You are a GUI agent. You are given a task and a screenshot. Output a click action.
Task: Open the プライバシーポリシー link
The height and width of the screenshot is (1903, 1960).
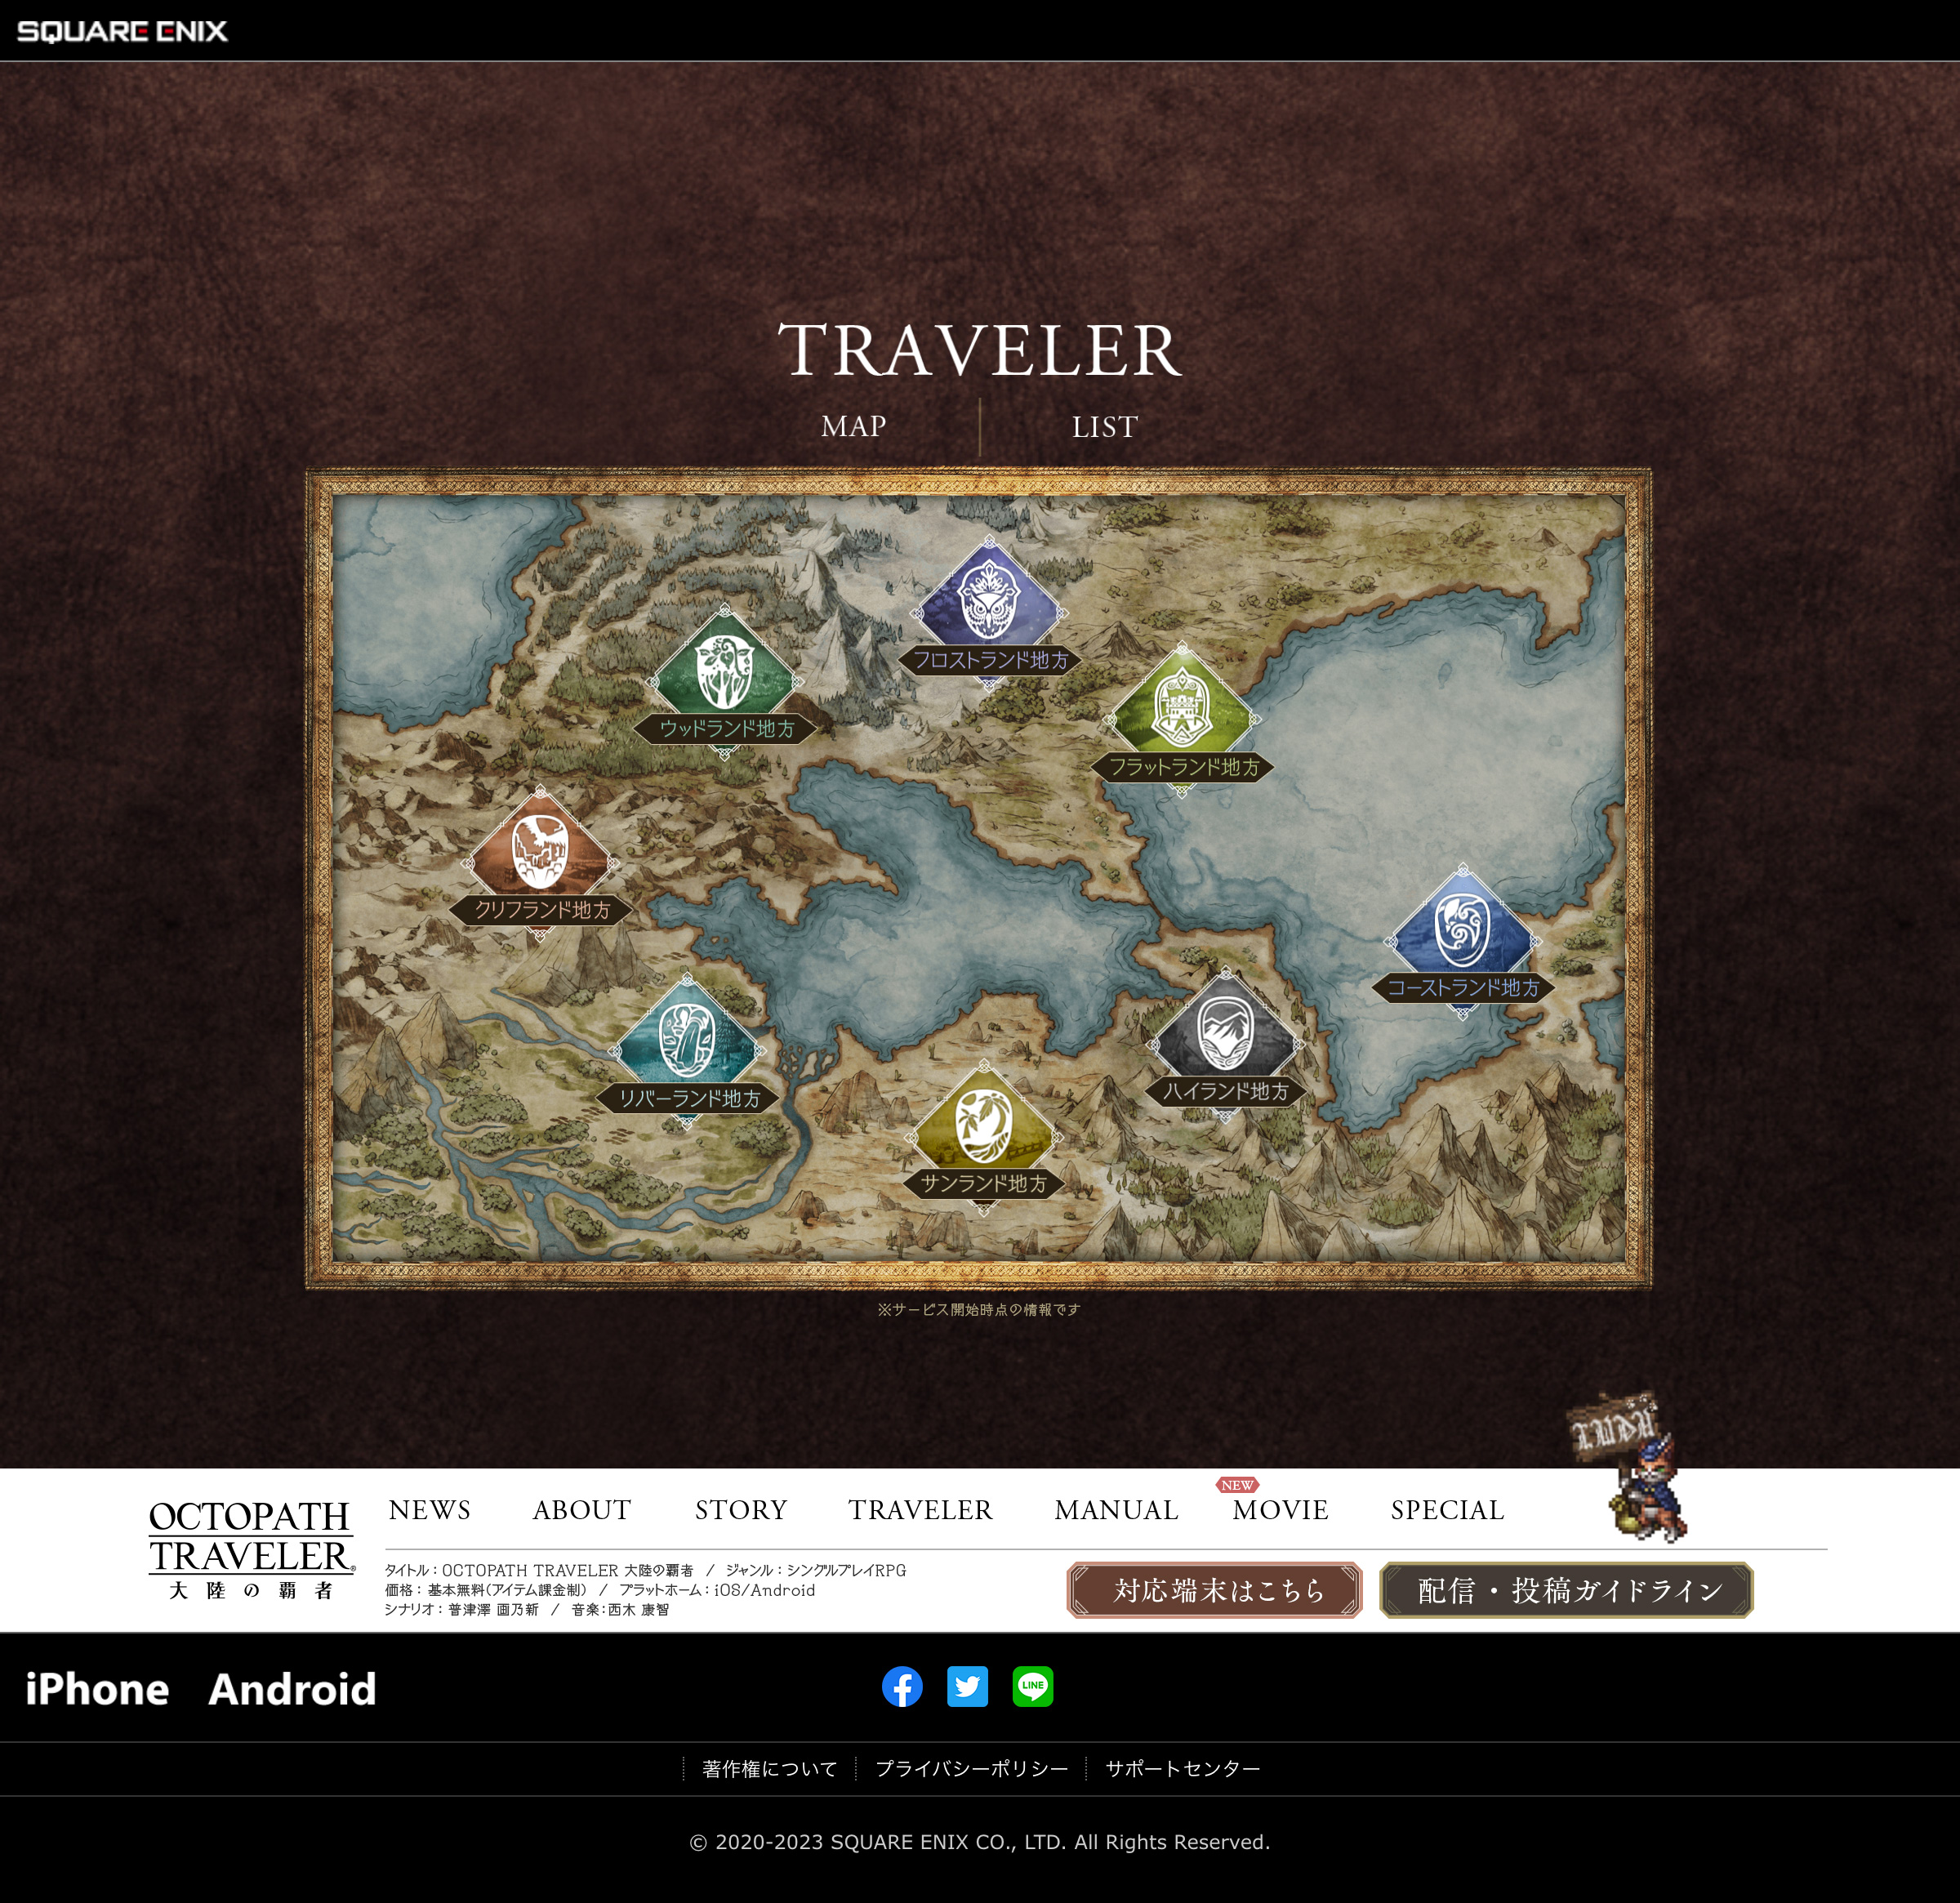(x=971, y=1768)
